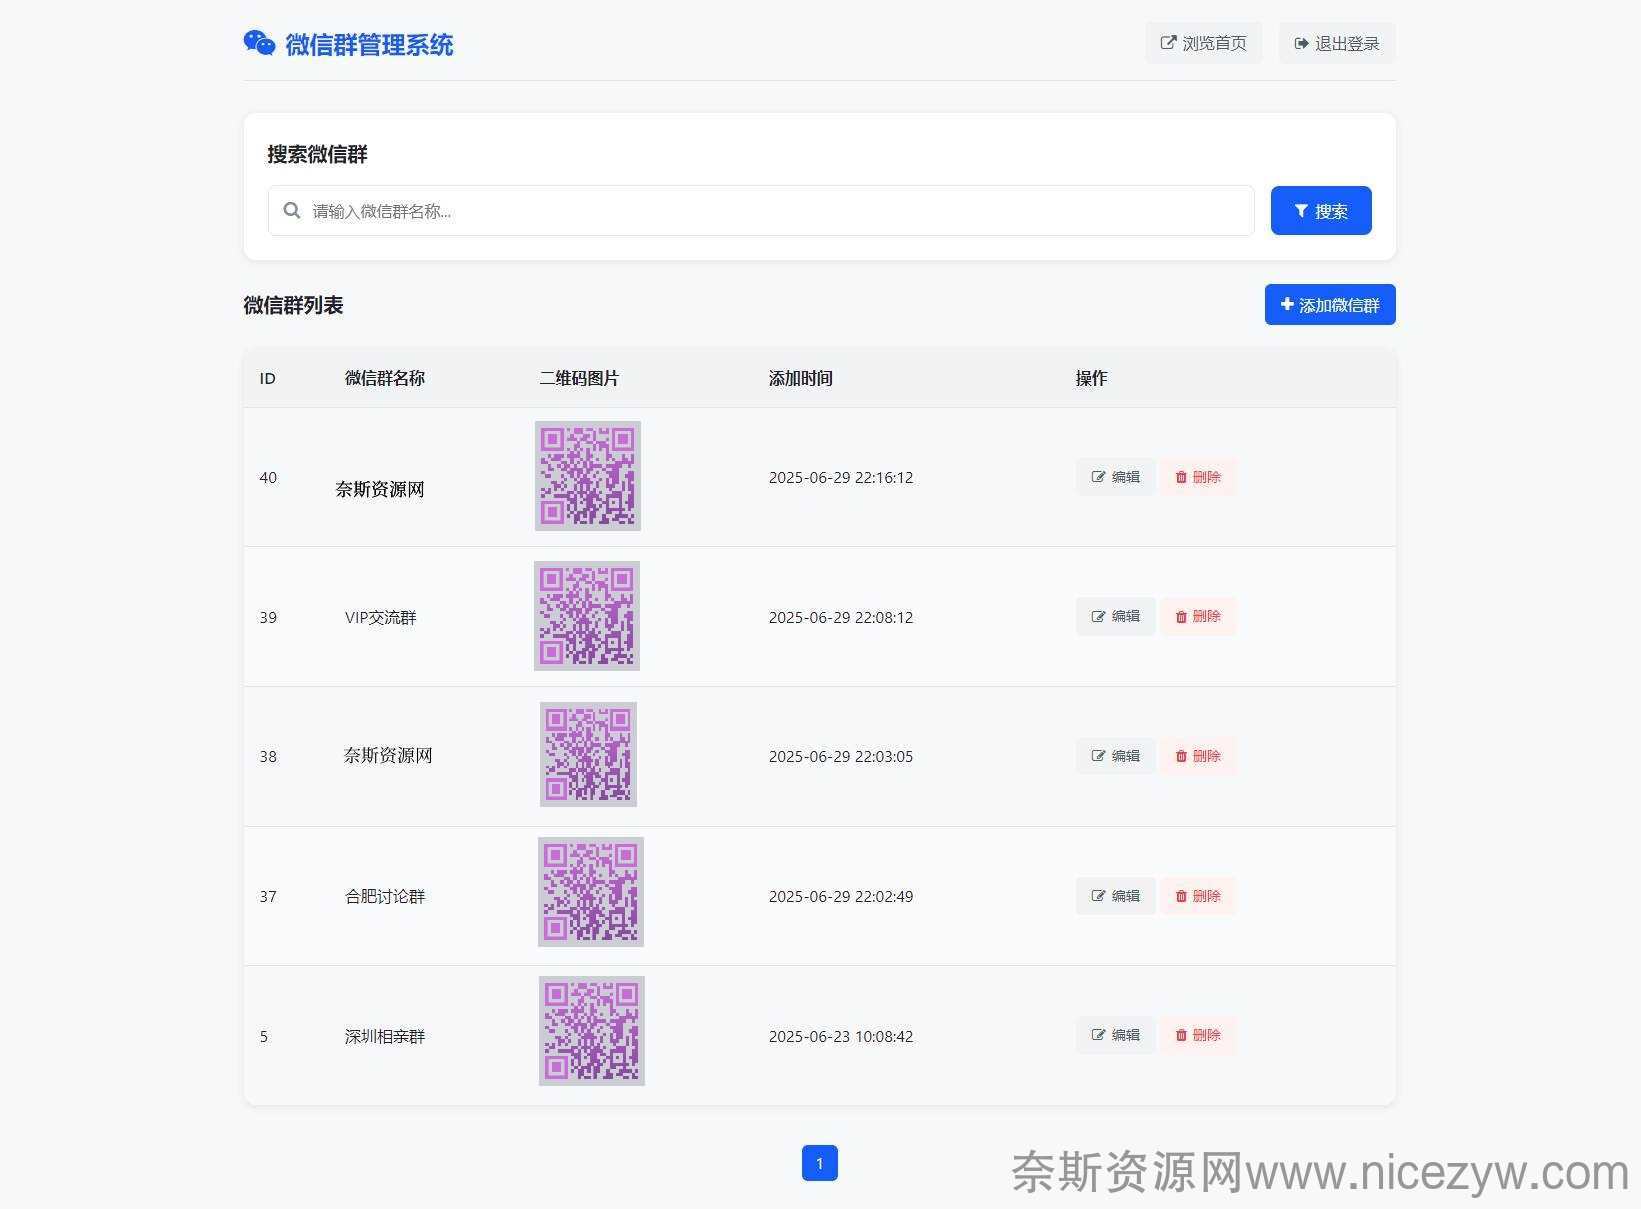Open the QR code image for ID 38

point(588,754)
